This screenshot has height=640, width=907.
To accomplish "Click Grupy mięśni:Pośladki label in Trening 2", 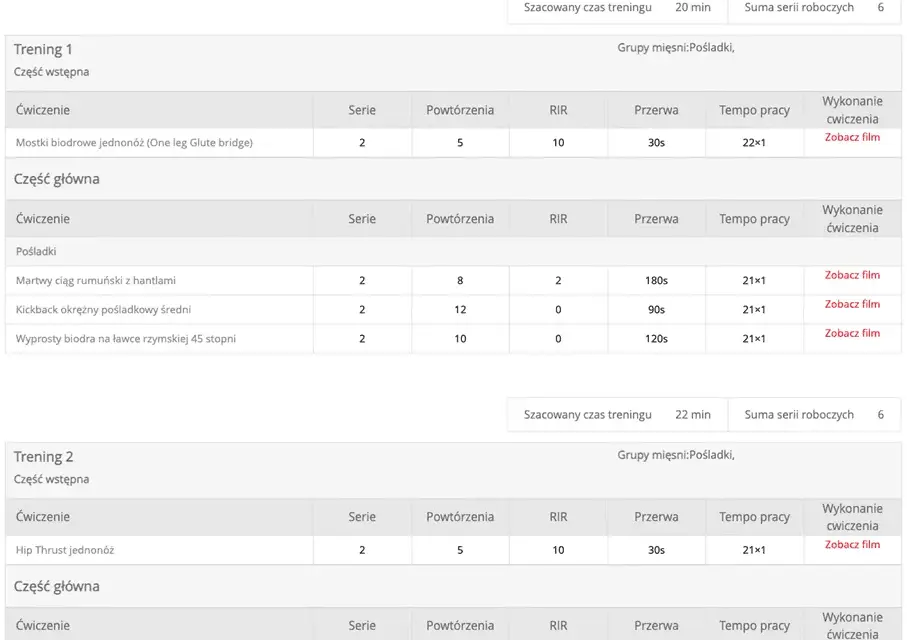I will click(676, 455).
